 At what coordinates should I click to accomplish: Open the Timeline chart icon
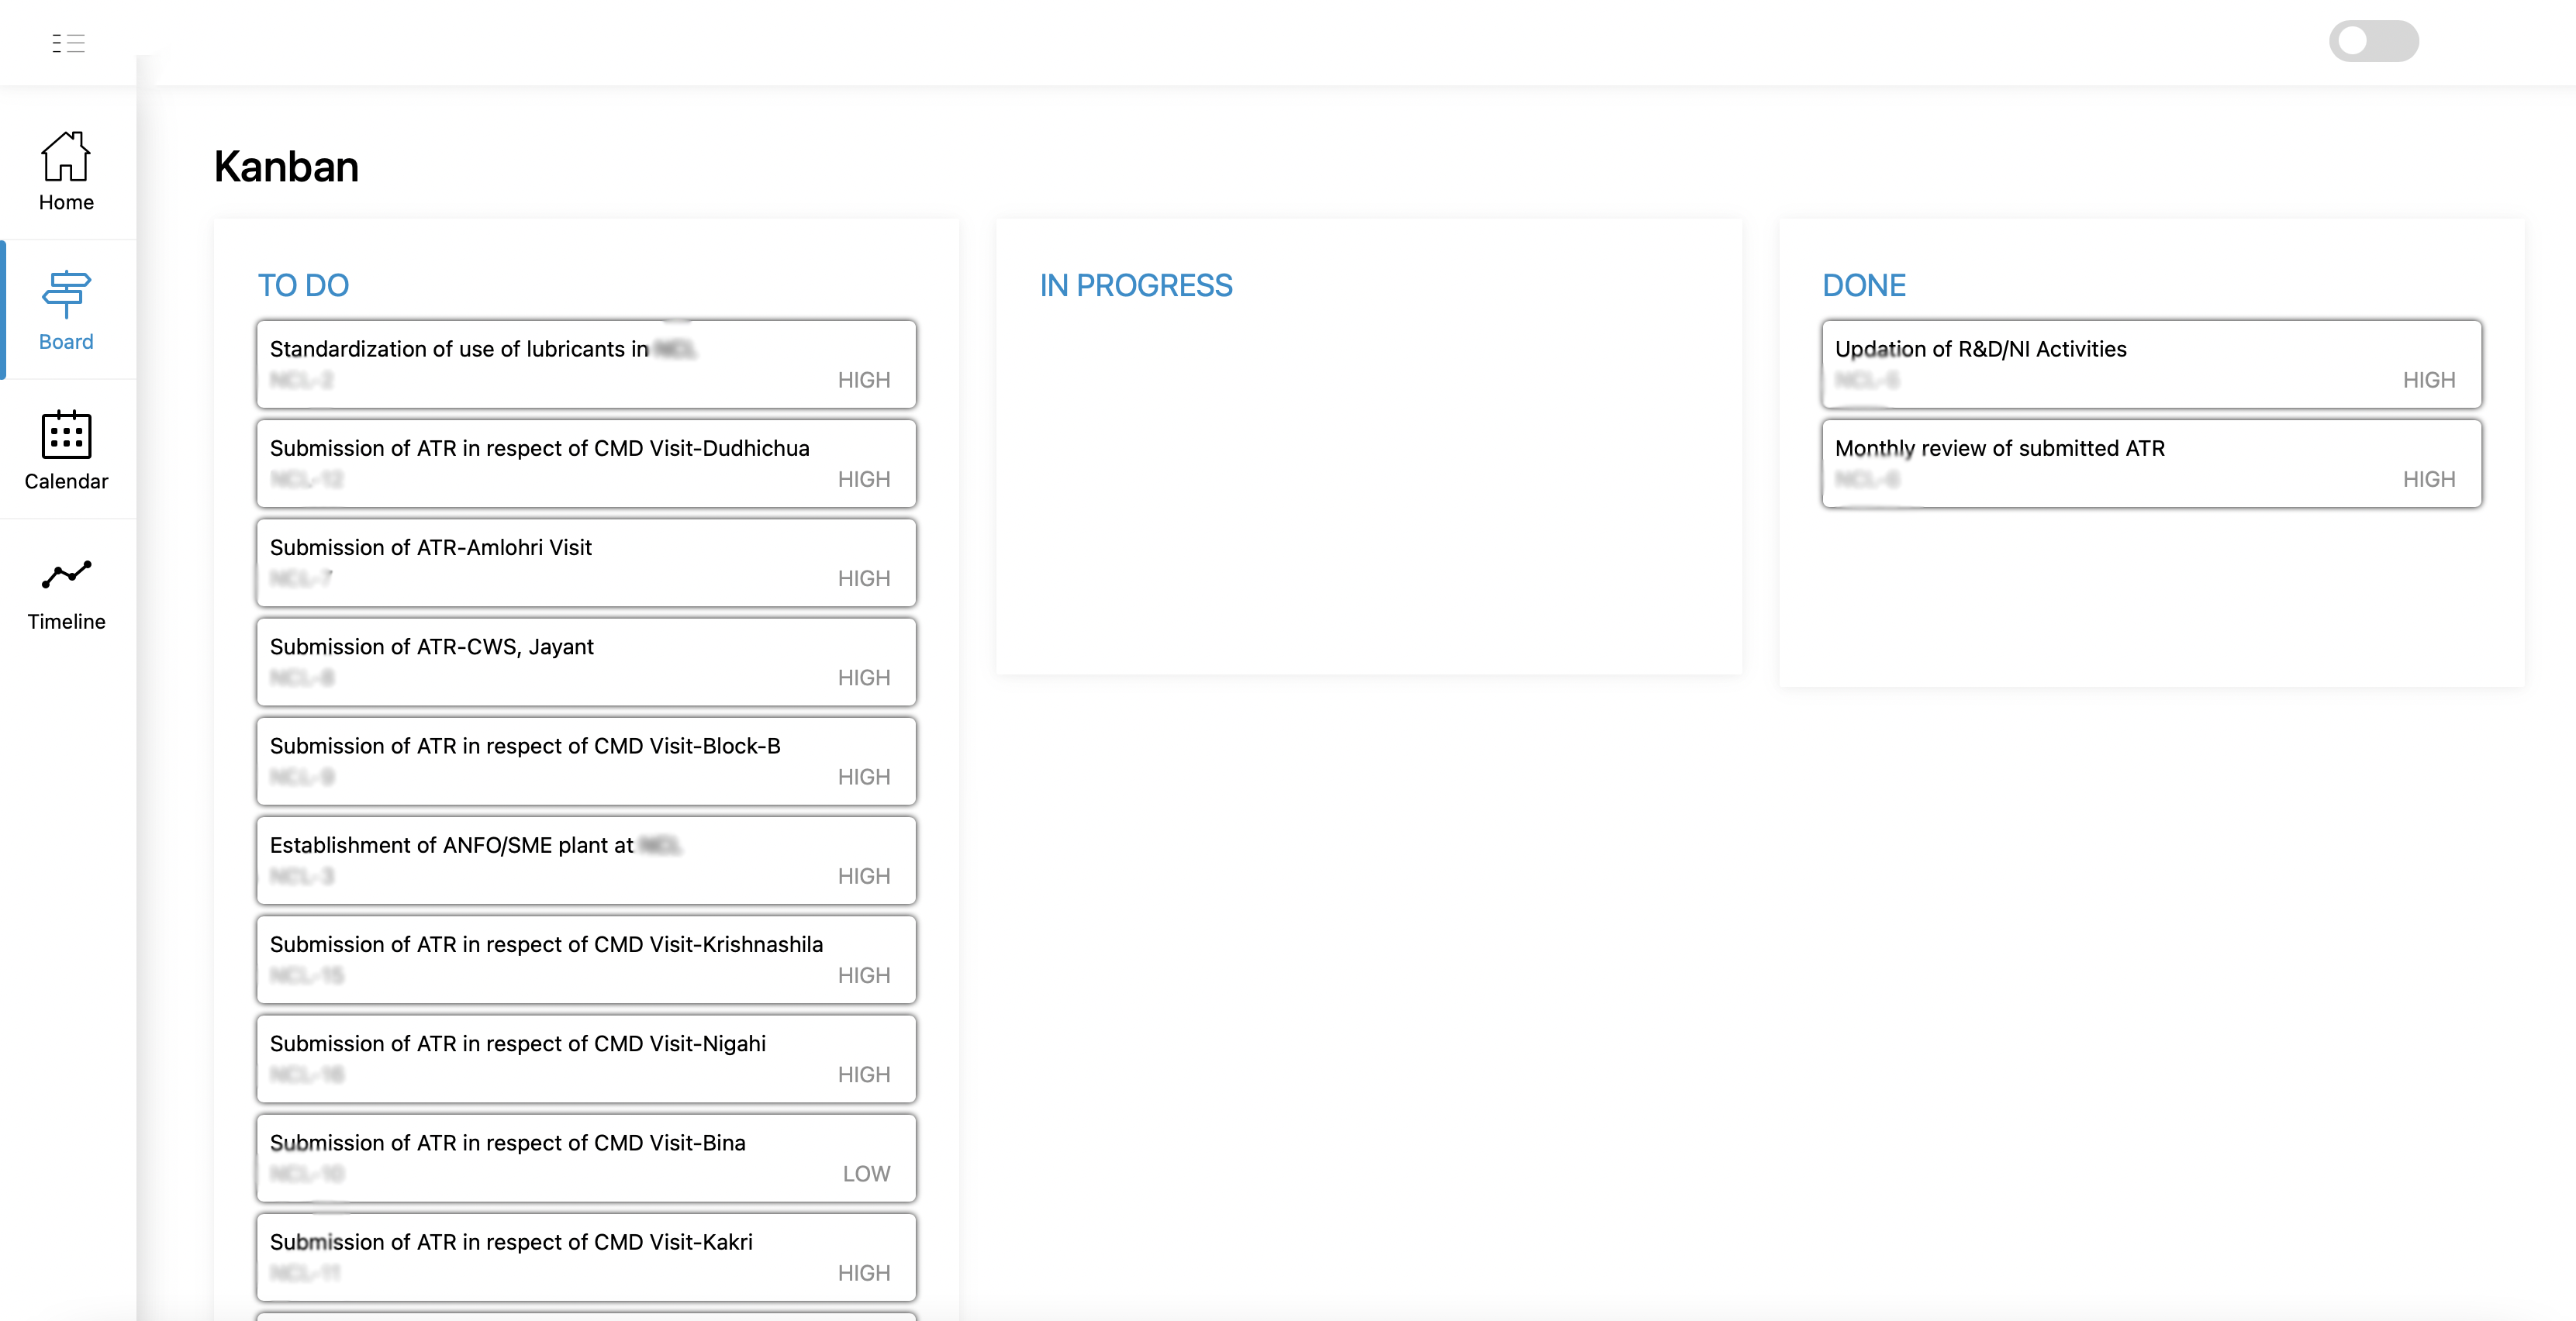pos(66,574)
